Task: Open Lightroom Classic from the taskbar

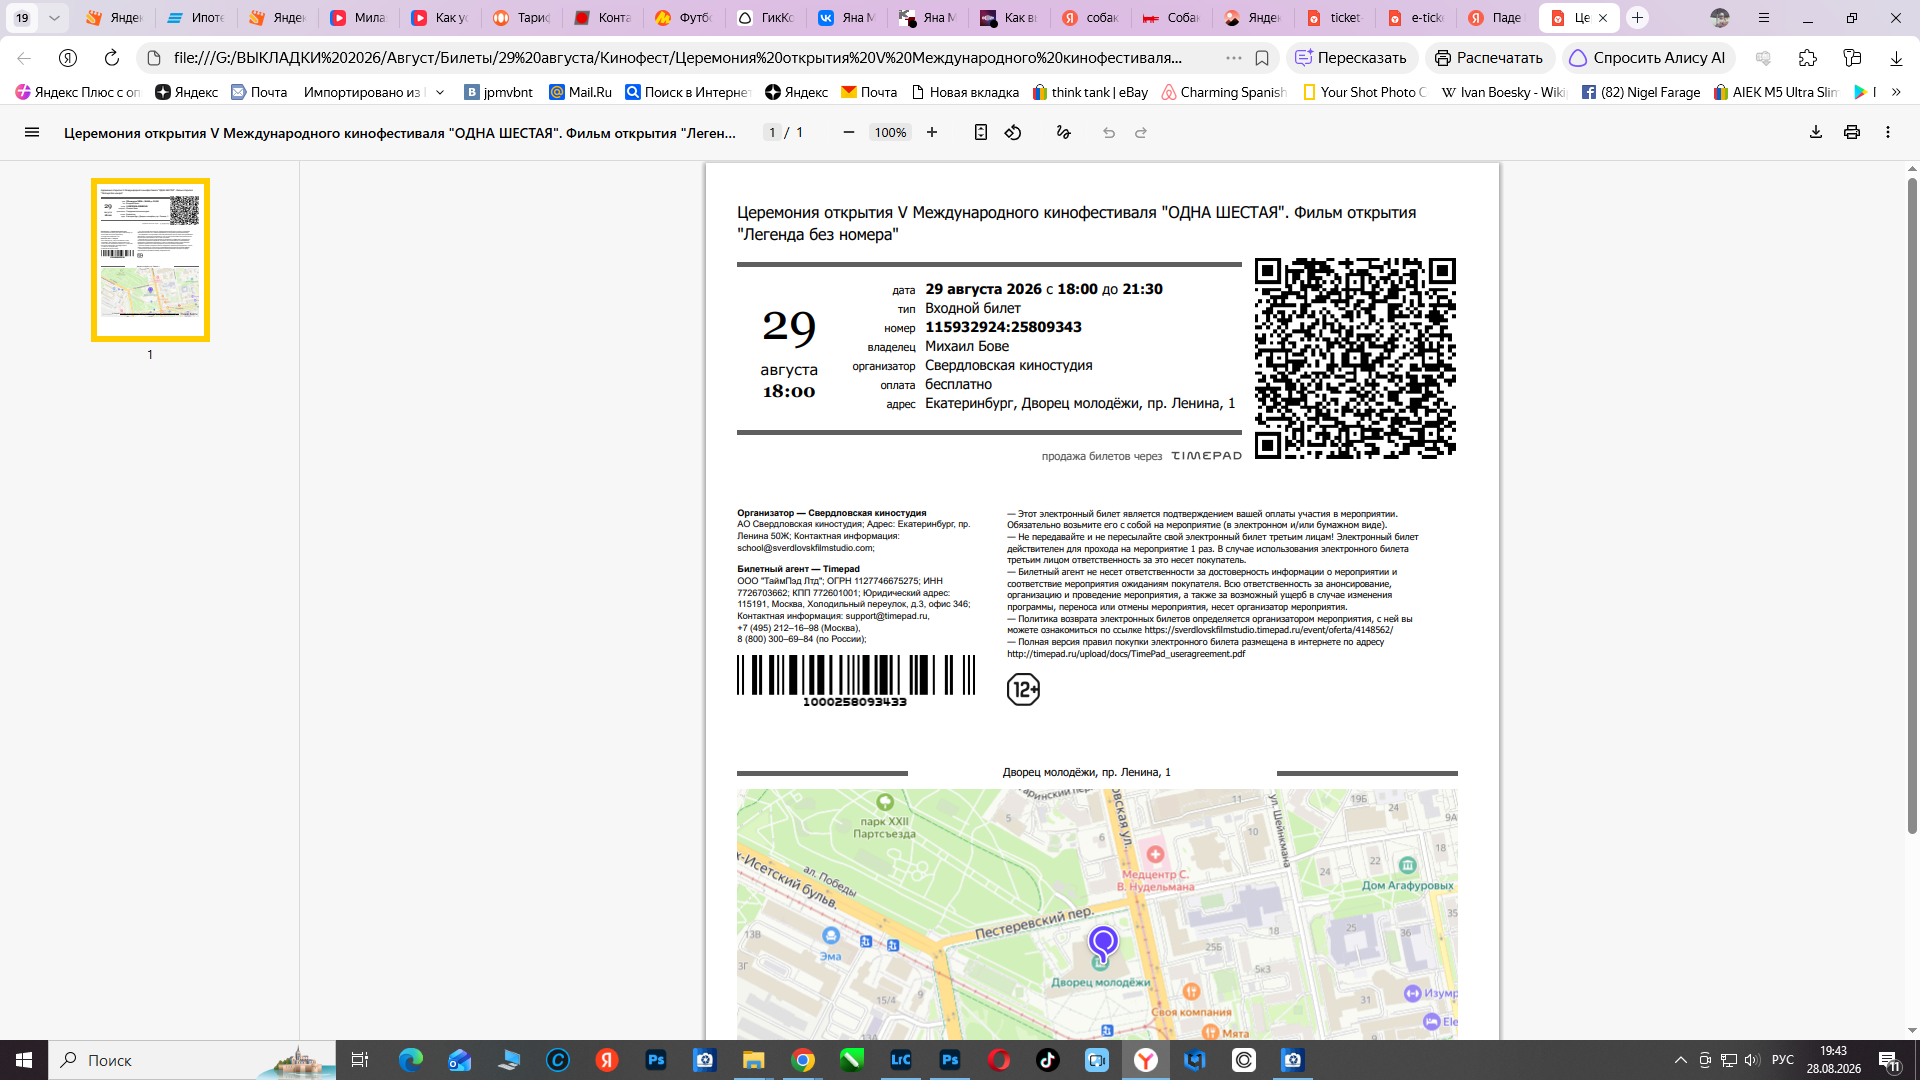Action: pyautogui.click(x=901, y=1060)
